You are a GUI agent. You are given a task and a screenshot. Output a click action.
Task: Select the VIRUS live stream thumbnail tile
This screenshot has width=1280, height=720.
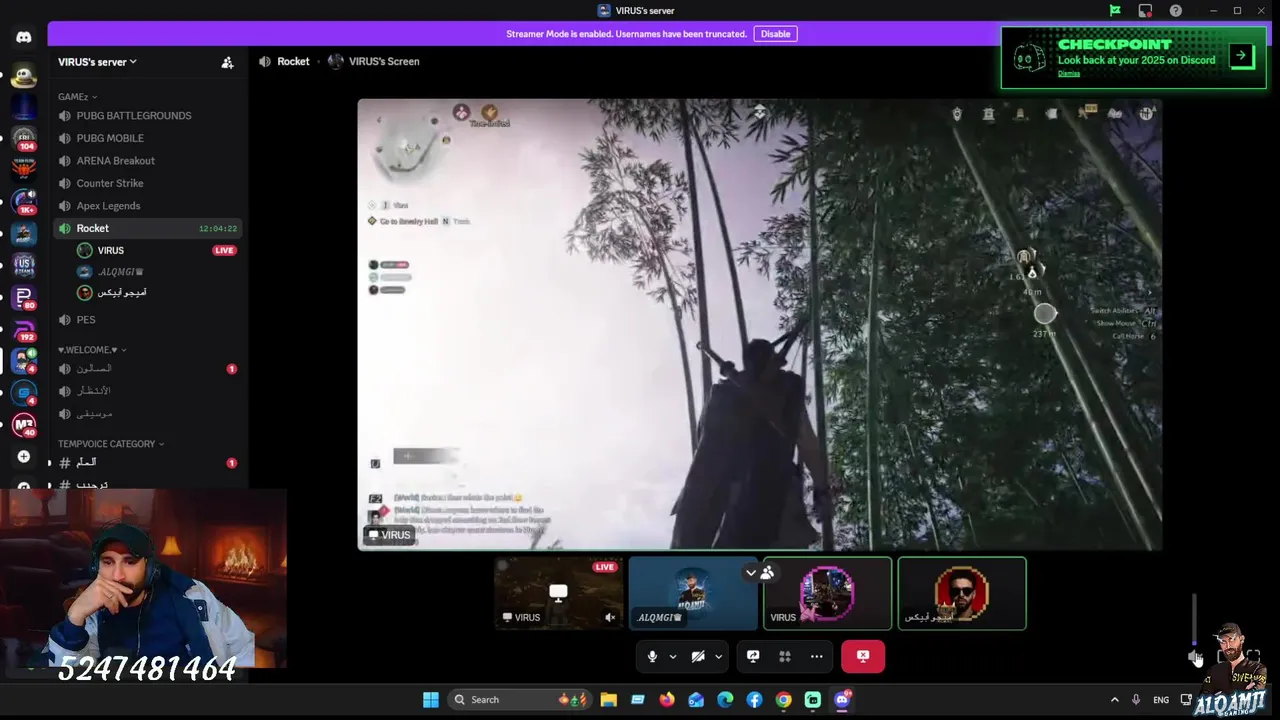point(558,593)
